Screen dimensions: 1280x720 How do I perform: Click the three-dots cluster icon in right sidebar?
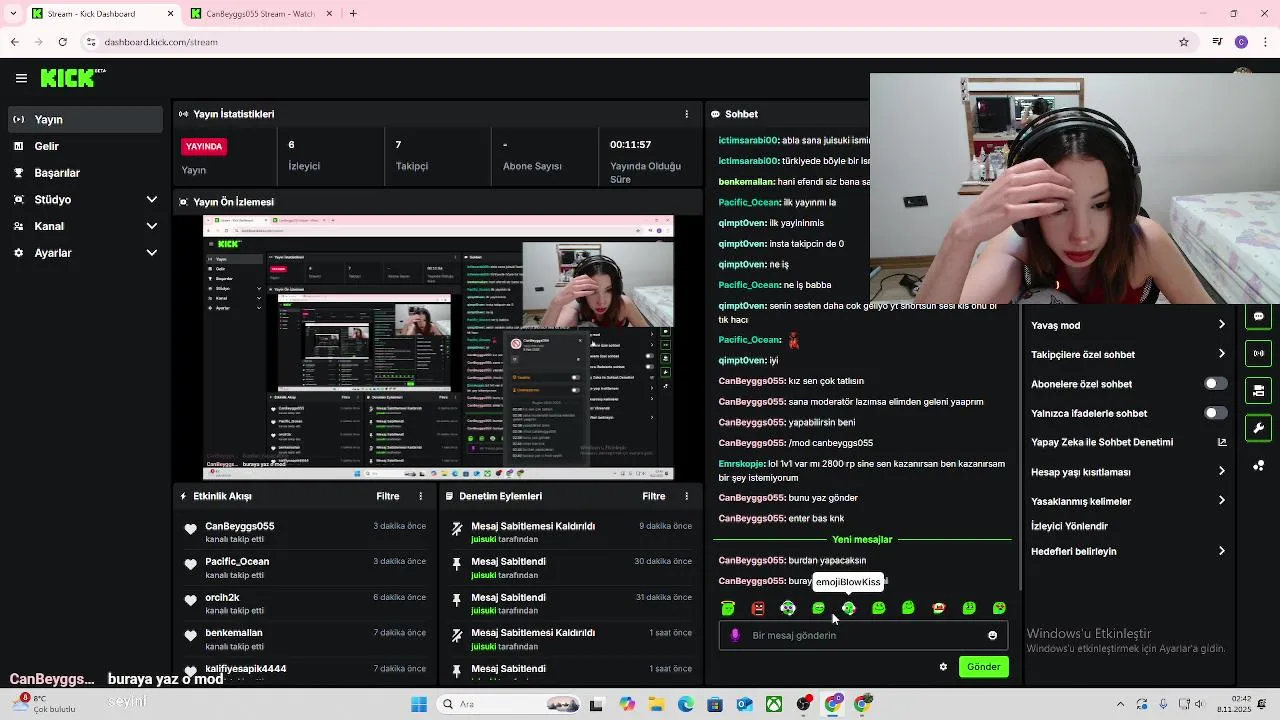tap(1259, 465)
